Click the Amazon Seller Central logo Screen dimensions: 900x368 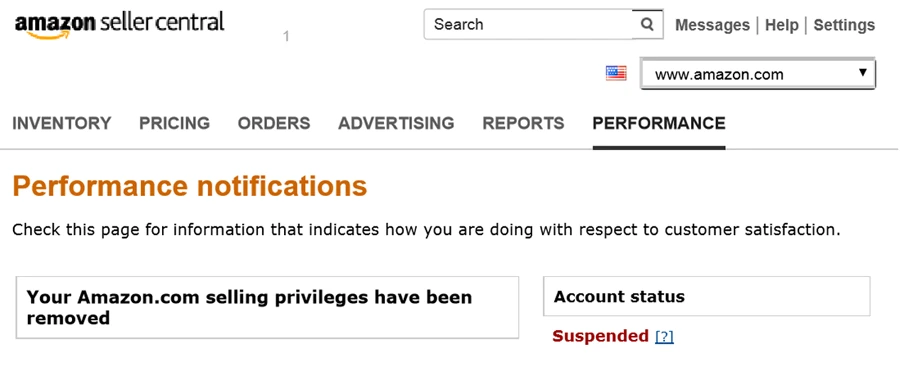pos(119,25)
